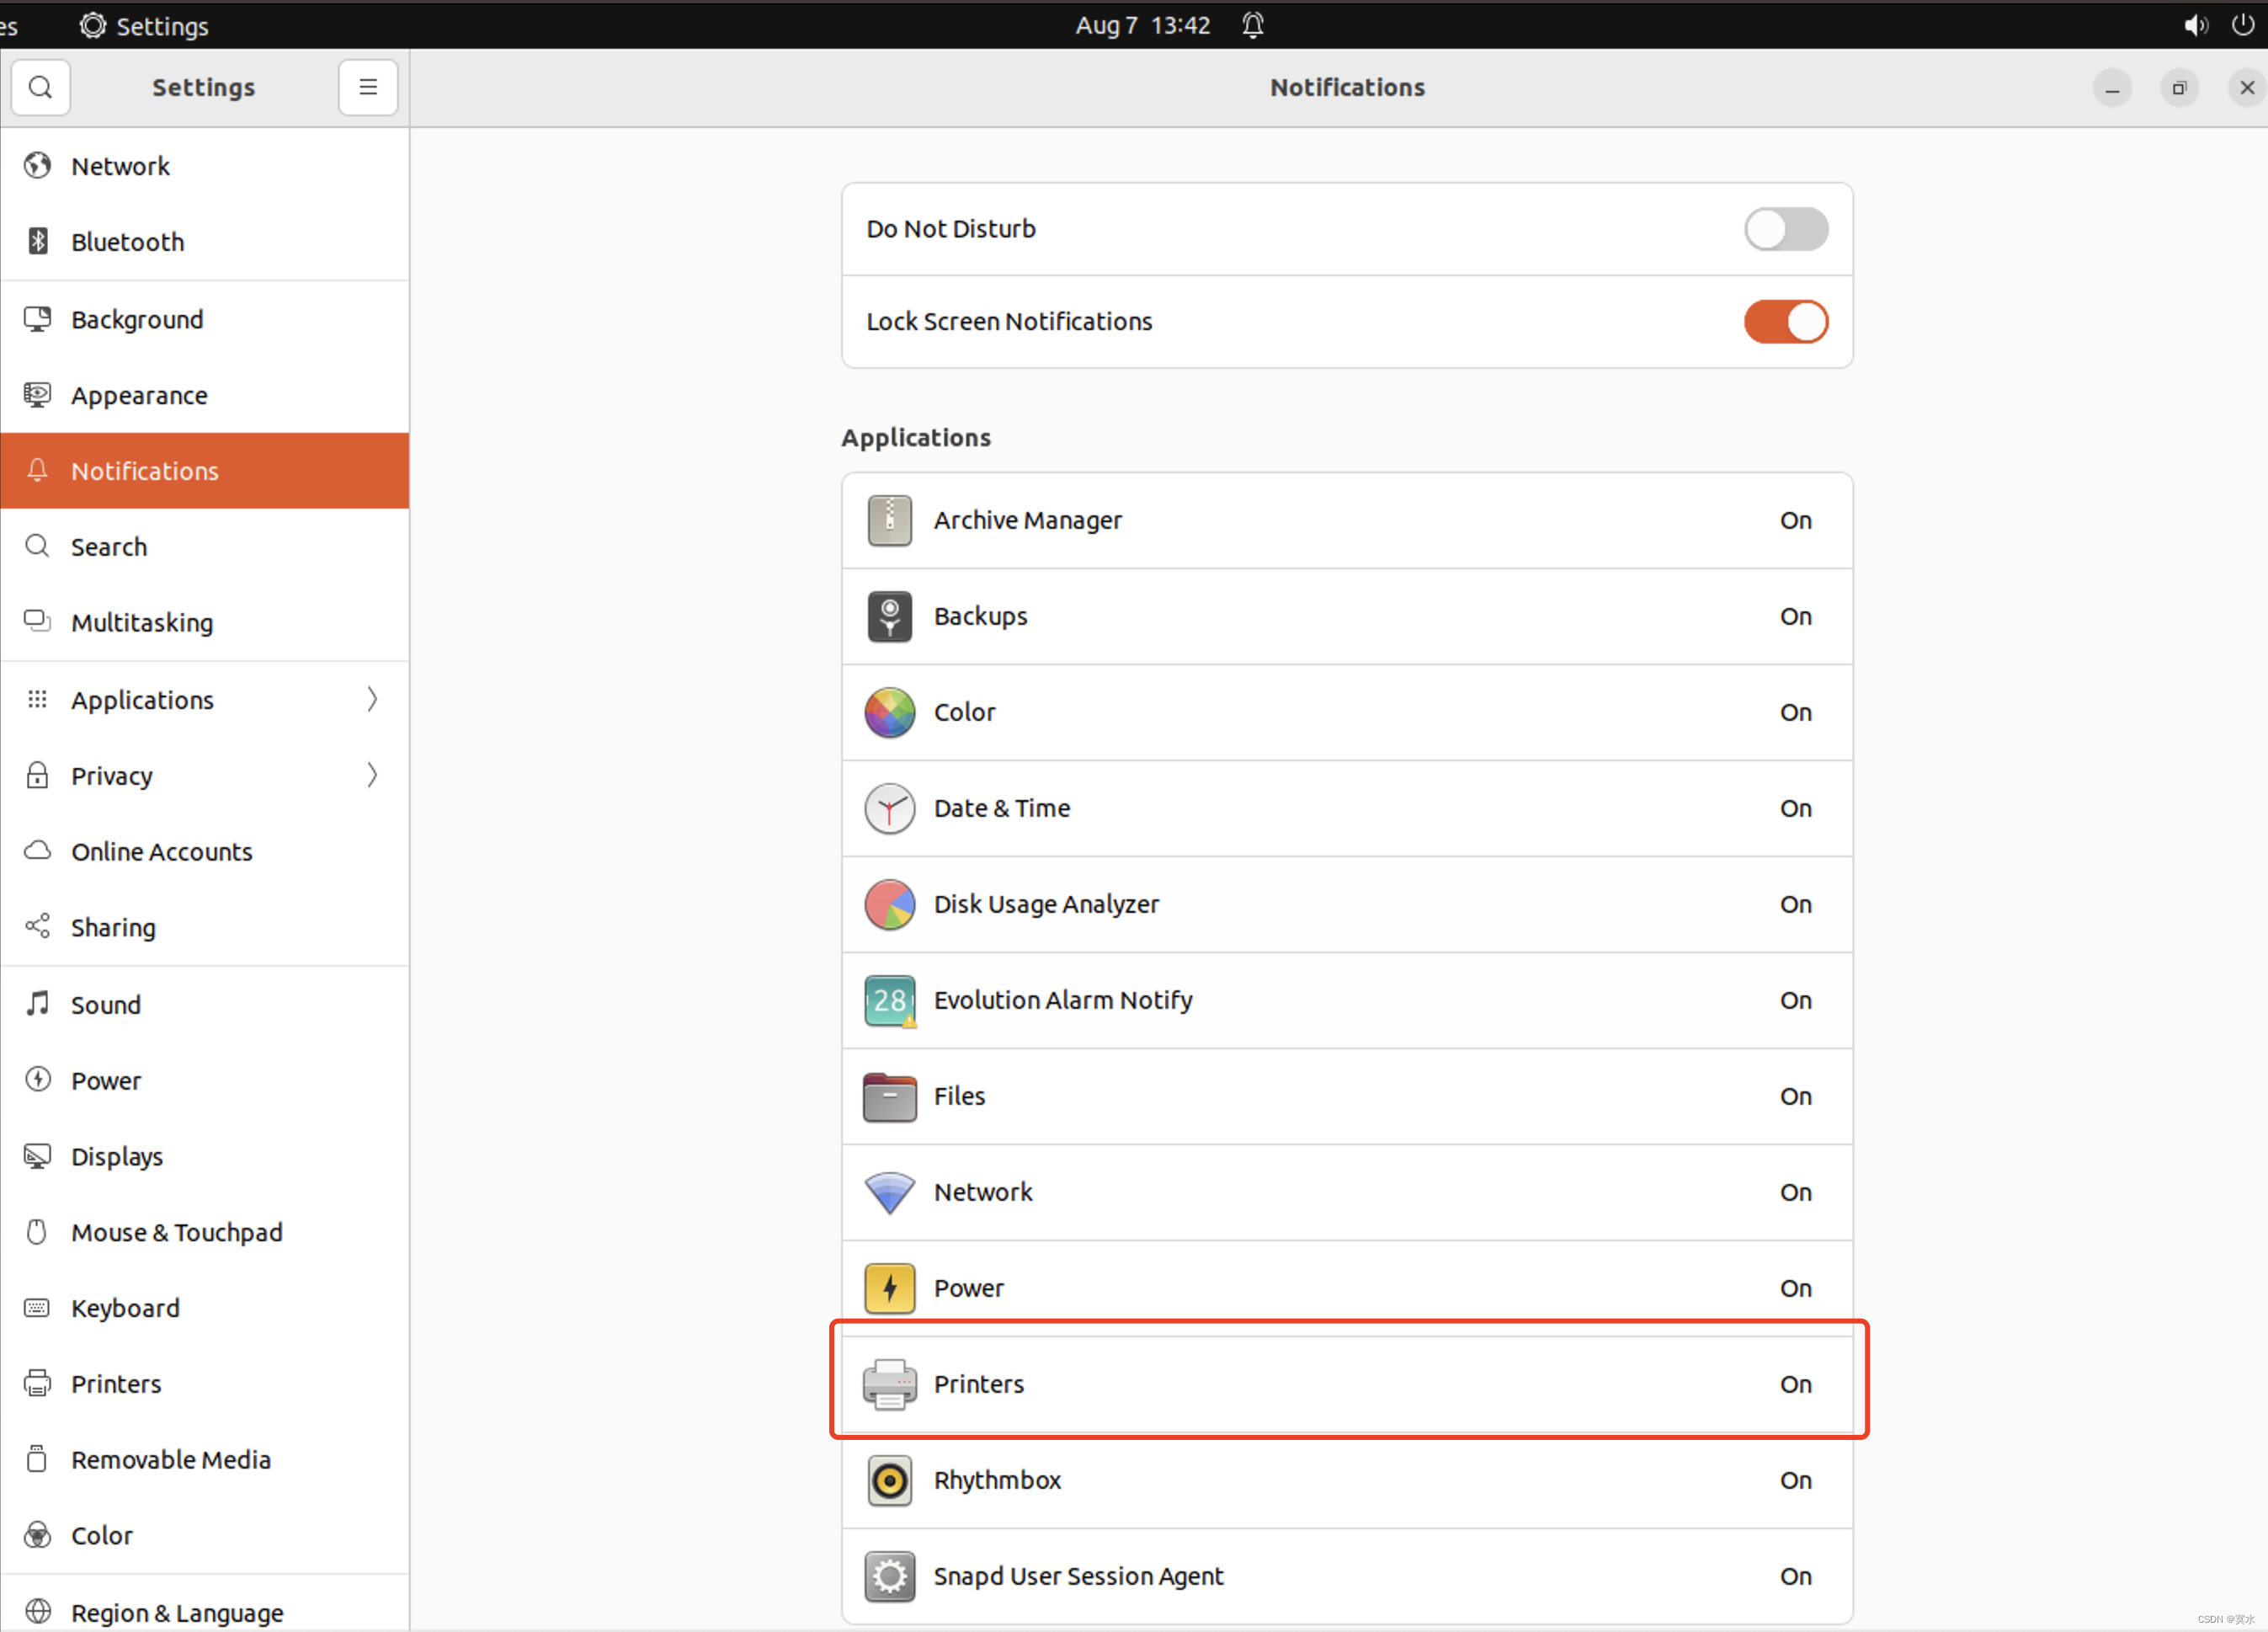Select the Bluetooth settings icon

click(37, 241)
